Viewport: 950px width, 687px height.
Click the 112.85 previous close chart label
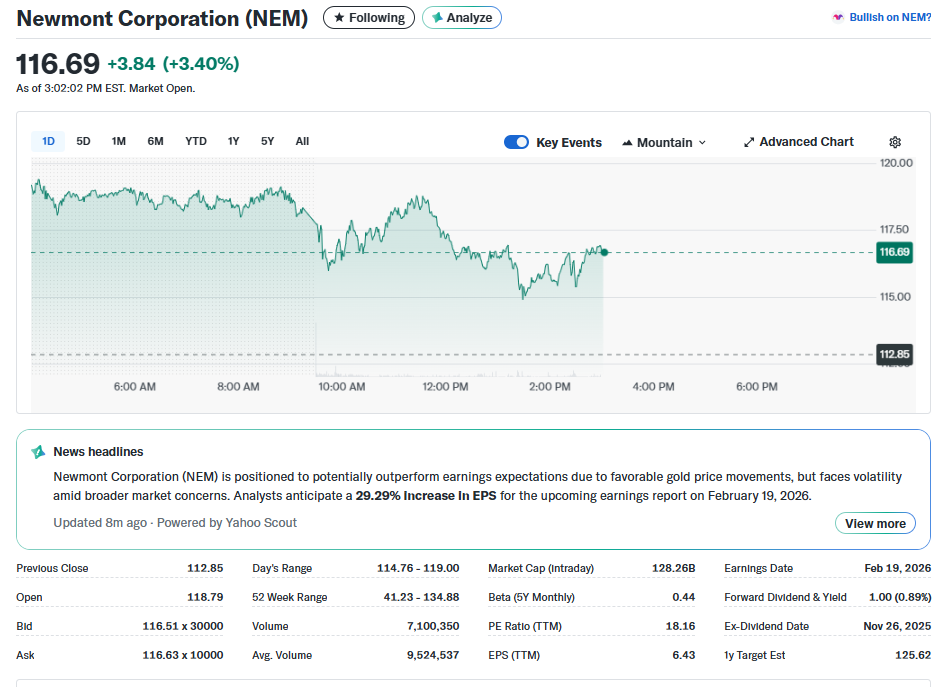(894, 354)
